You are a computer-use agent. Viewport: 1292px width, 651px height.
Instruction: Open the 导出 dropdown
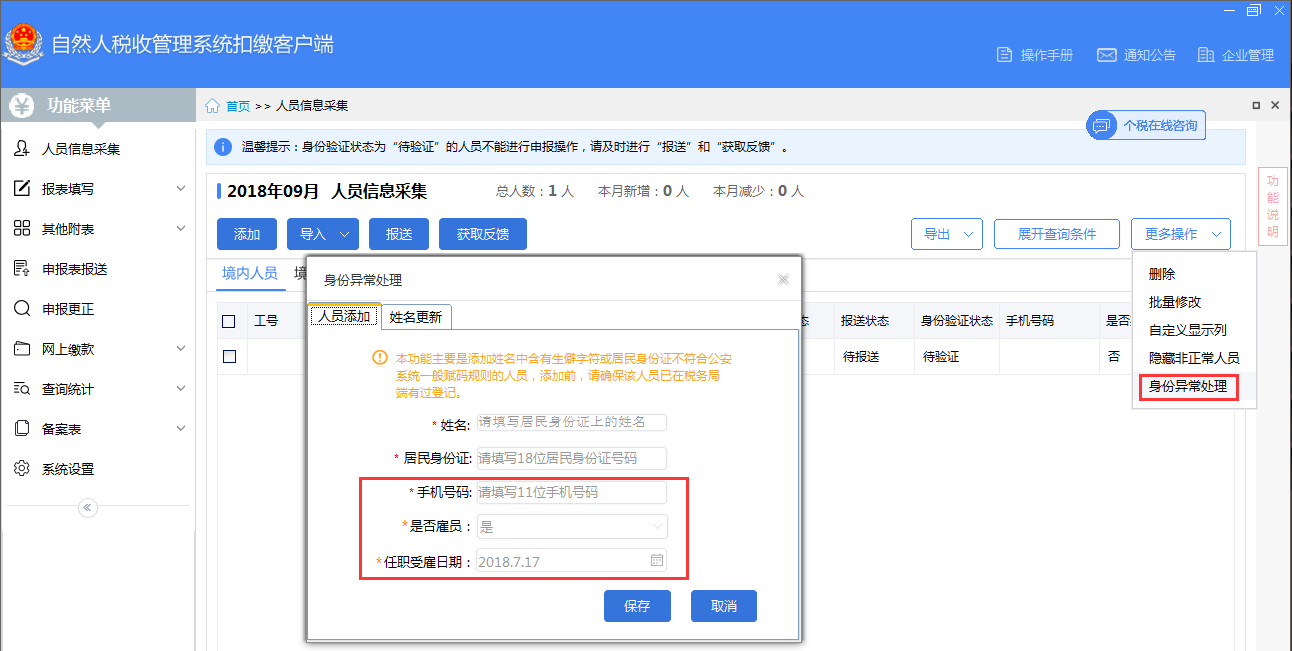tap(947, 234)
